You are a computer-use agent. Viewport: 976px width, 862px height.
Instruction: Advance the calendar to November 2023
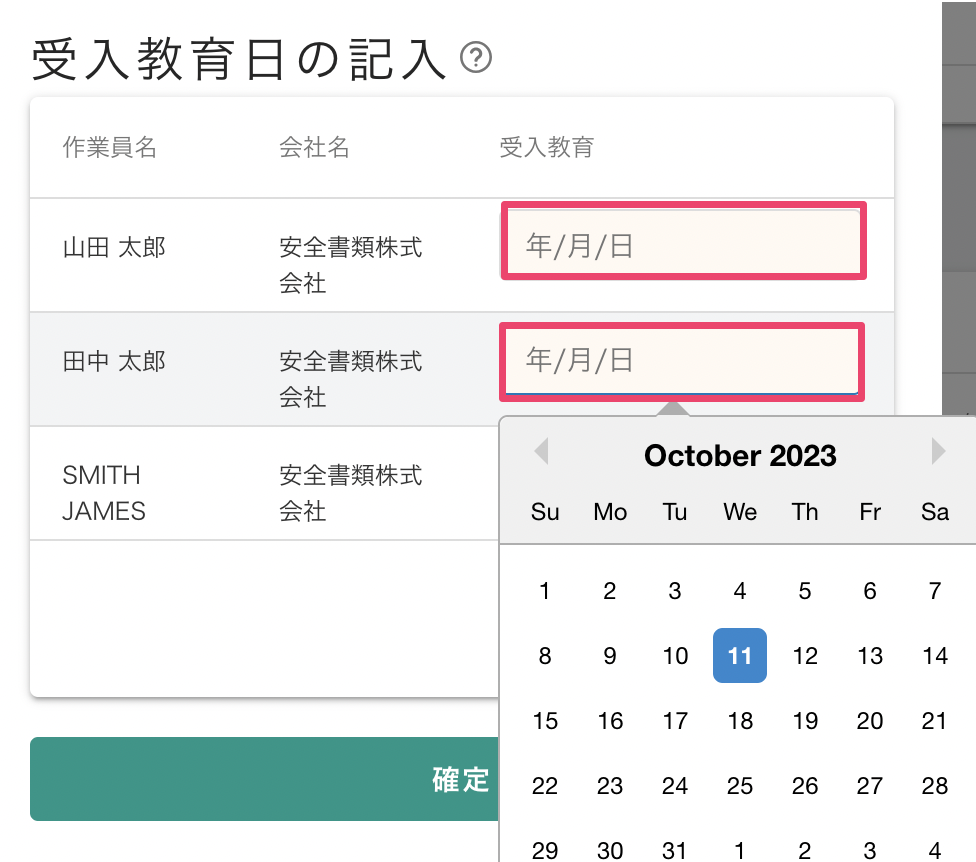pos(938,451)
